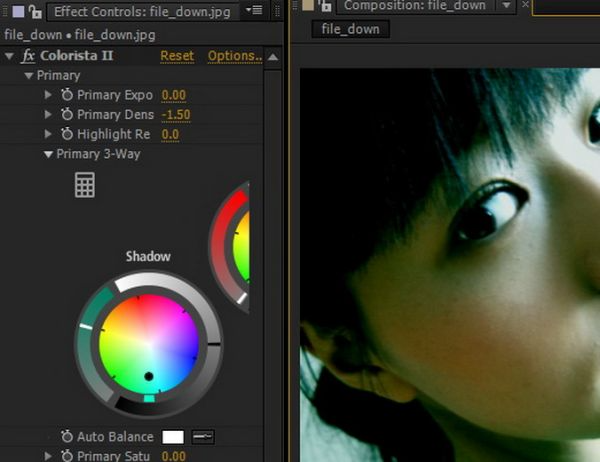Toggle the Composition viewer lock
The image size is (600, 462).
326,5
